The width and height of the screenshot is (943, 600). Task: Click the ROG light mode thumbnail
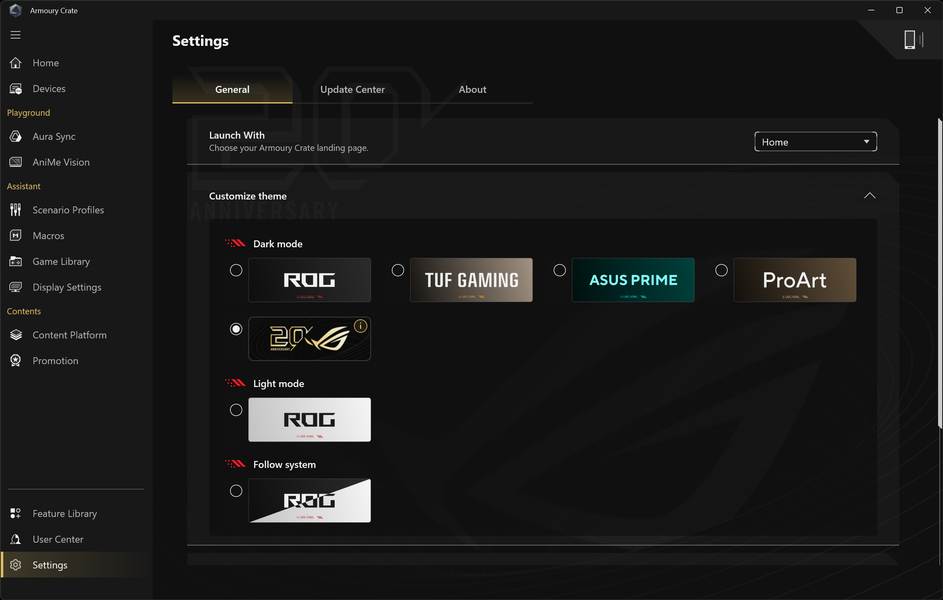pyautogui.click(x=310, y=420)
